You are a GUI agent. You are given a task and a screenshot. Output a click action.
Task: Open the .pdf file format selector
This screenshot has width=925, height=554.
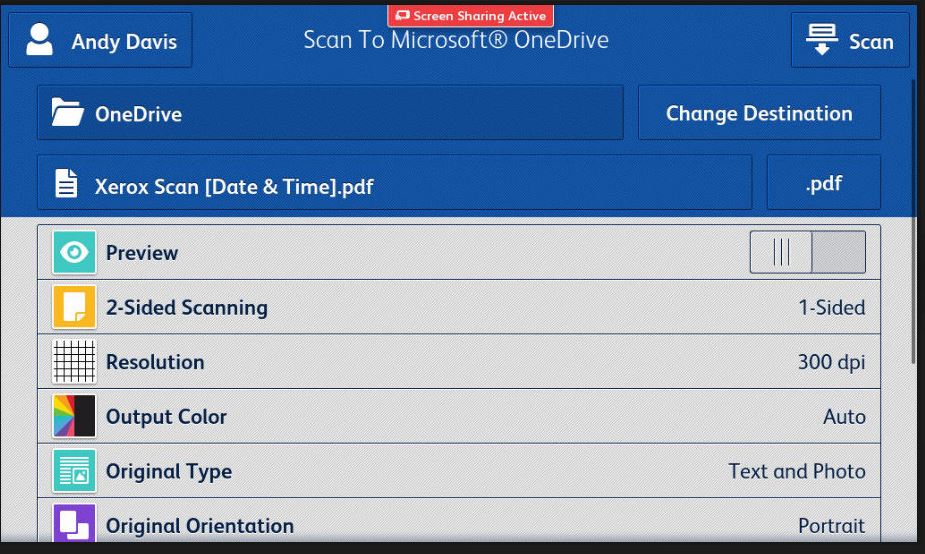tap(823, 183)
